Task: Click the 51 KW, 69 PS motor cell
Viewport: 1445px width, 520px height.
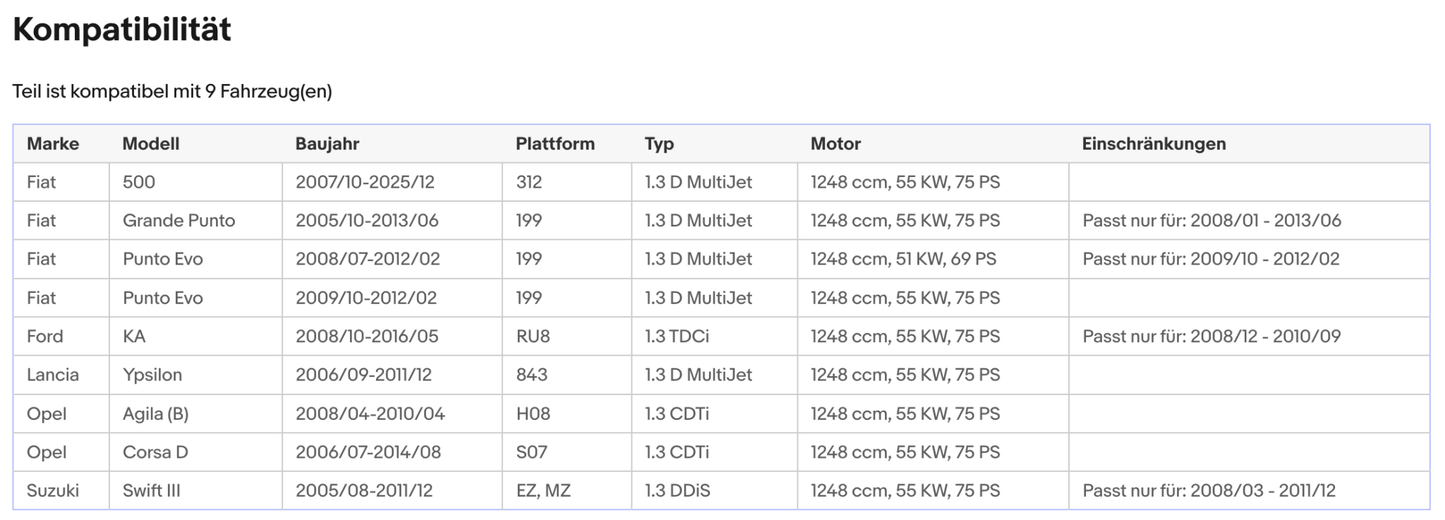Action: click(x=903, y=260)
